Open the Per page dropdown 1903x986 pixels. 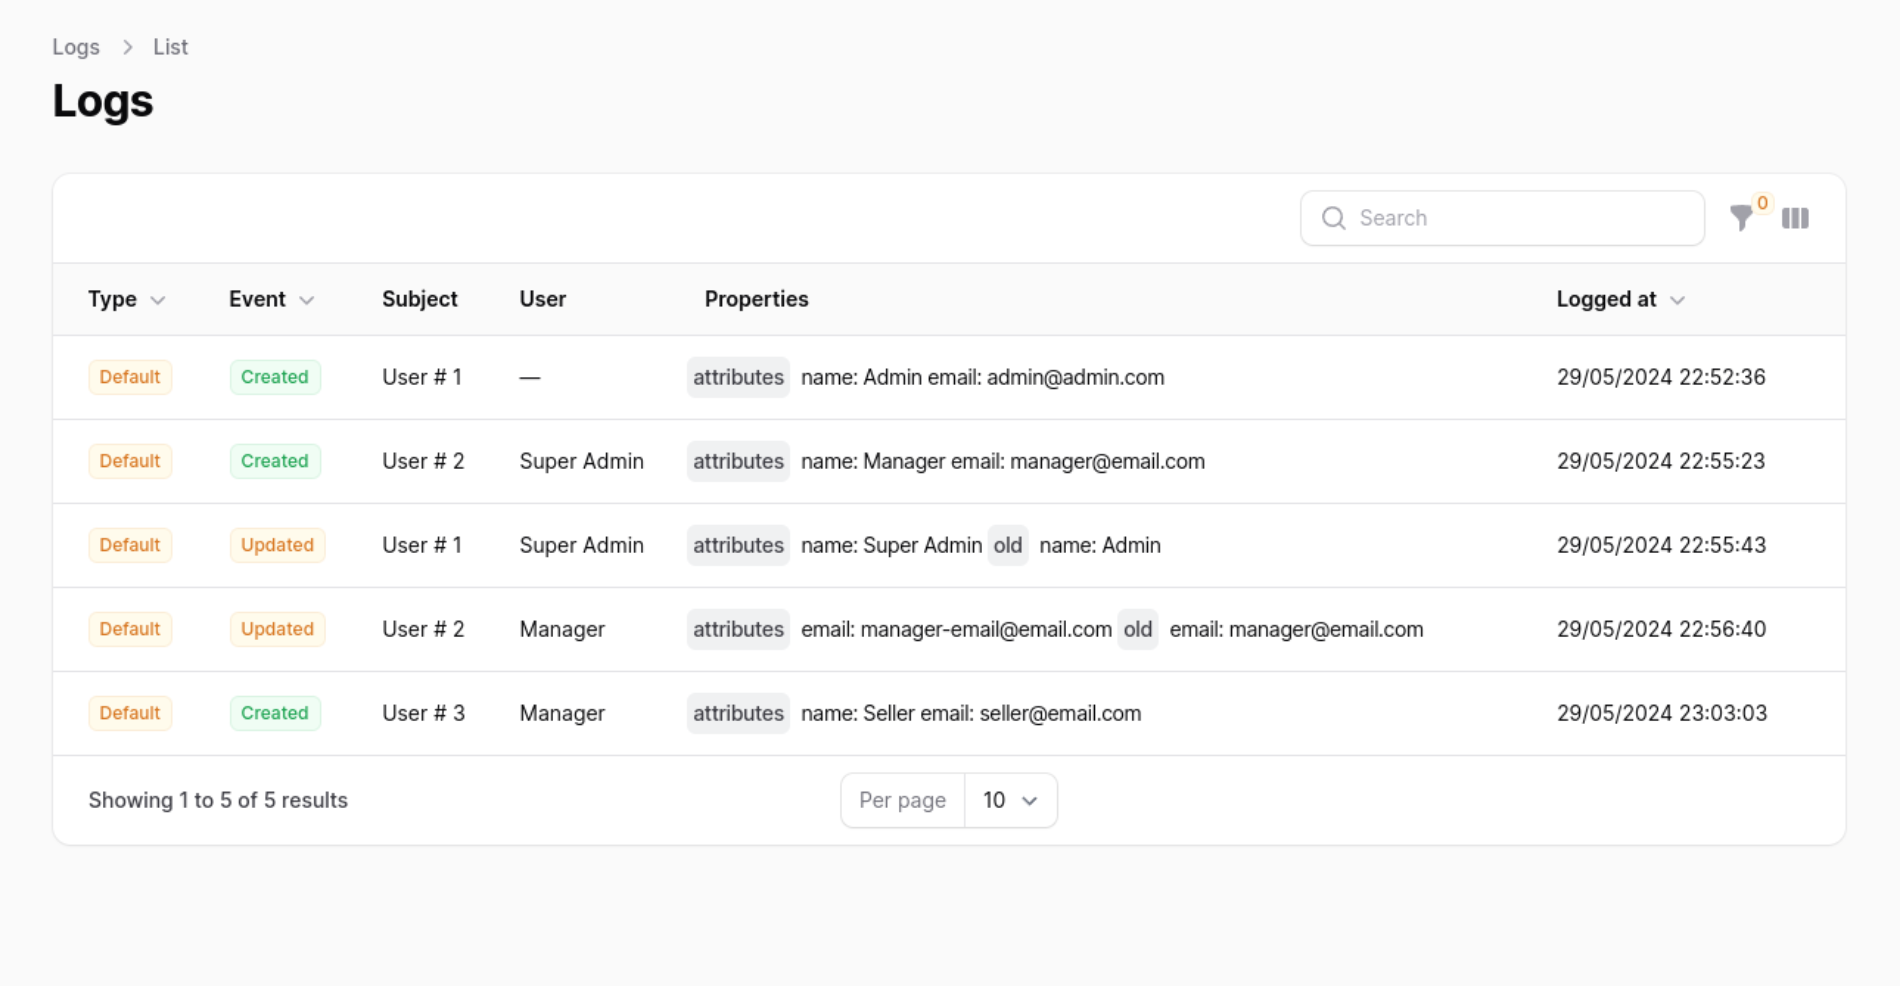(1010, 800)
